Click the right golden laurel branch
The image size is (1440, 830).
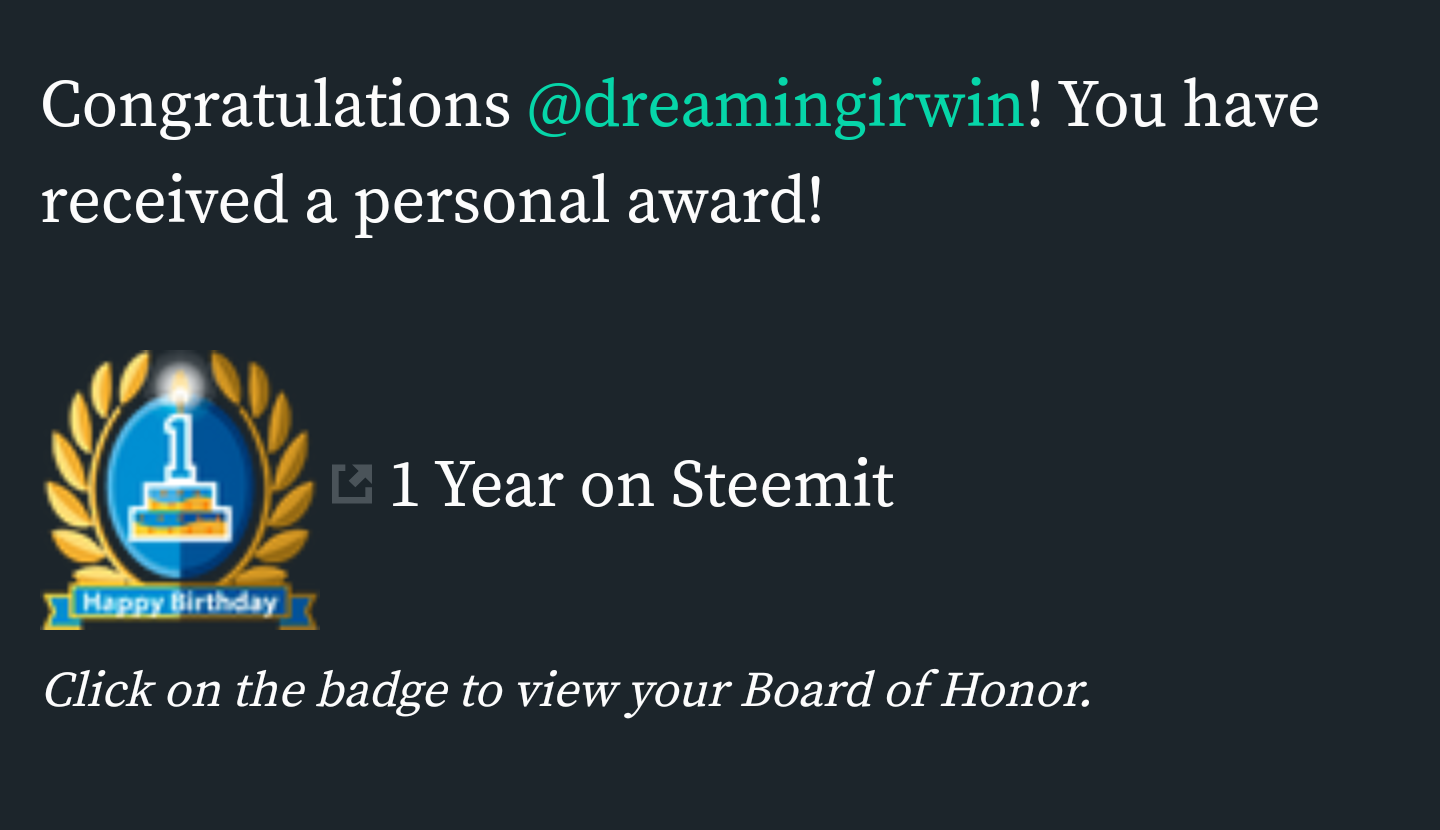274,470
